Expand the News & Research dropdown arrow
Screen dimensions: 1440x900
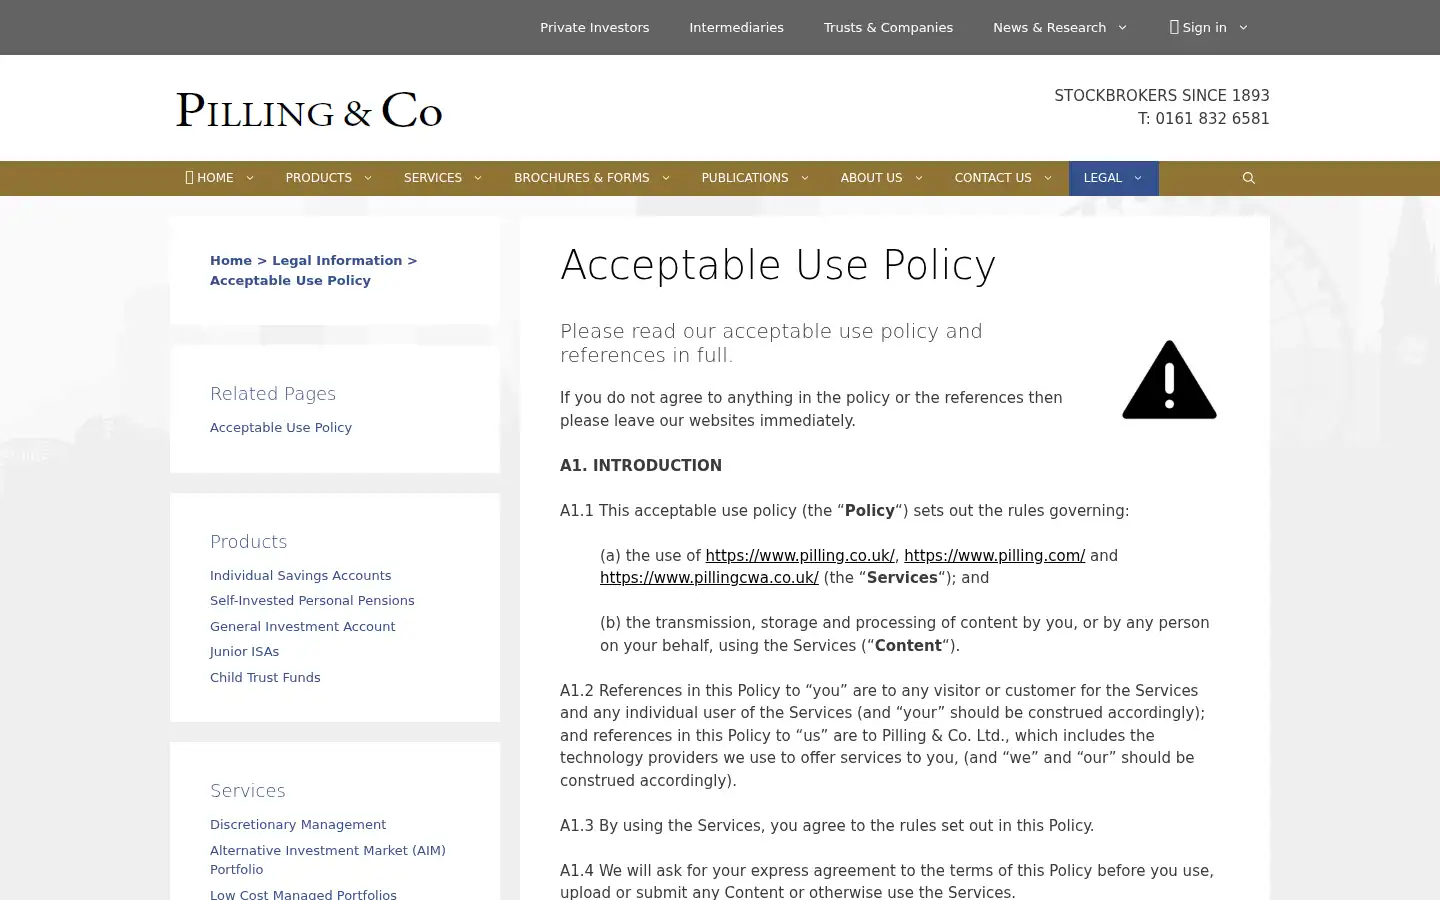[x=1122, y=28]
